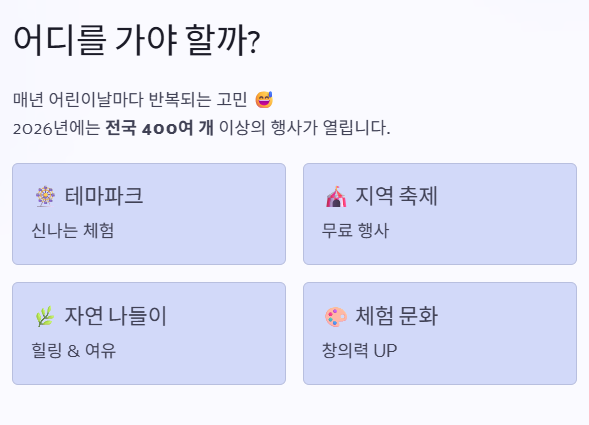Click the ferris wheel icon for 테마파크
The height and width of the screenshot is (425, 589).
tap(45, 197)
